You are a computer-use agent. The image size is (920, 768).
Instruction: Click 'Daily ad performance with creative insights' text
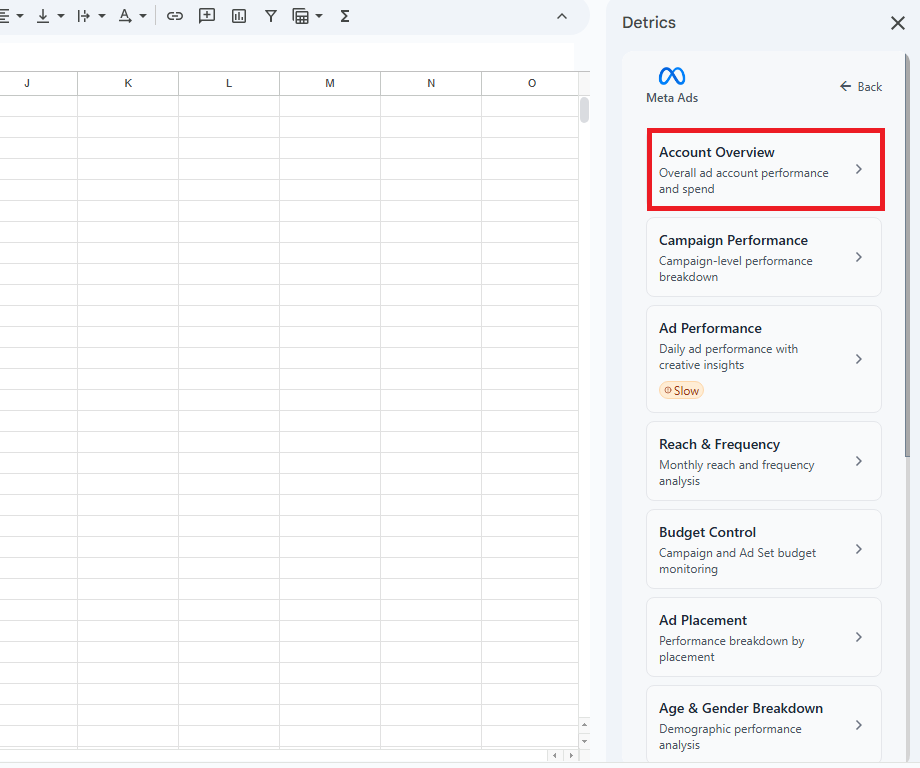[x=728, y=357]
